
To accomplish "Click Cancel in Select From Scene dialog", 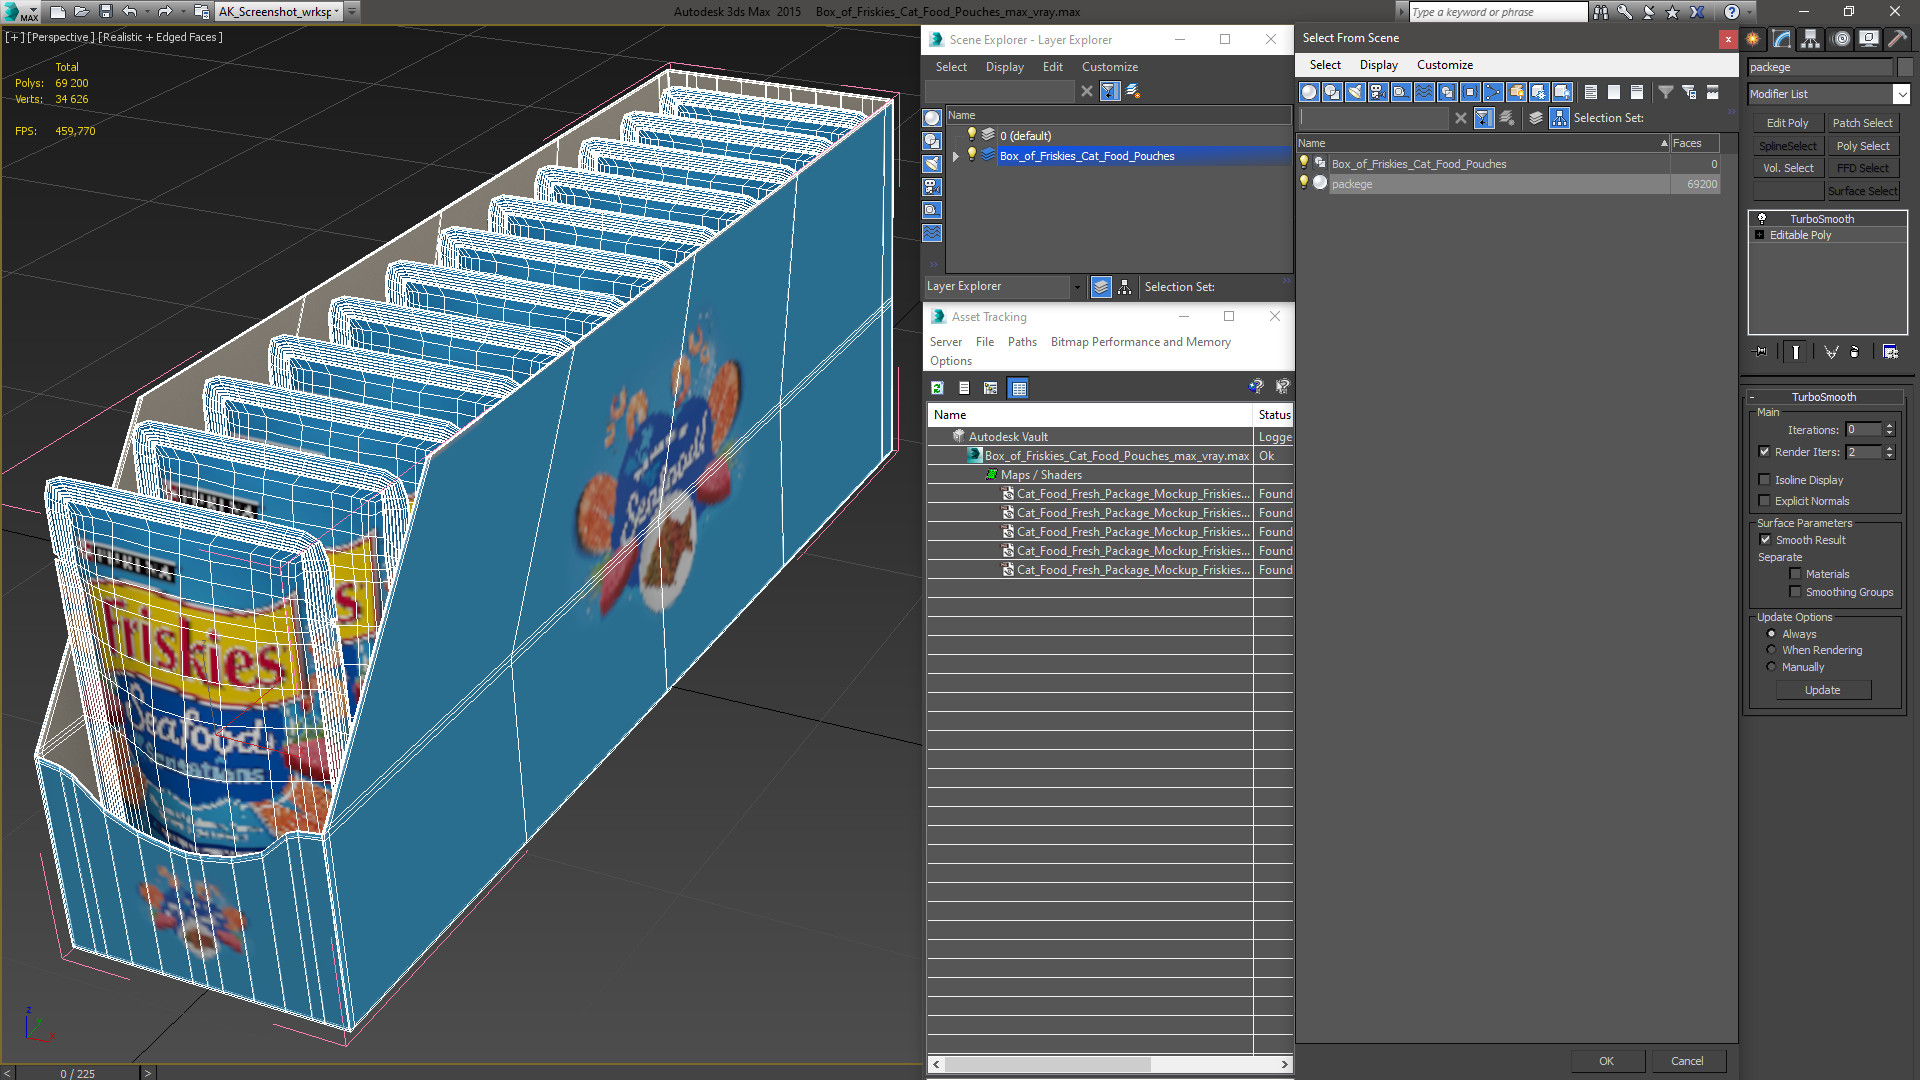I will [x=1687, y=1061].
